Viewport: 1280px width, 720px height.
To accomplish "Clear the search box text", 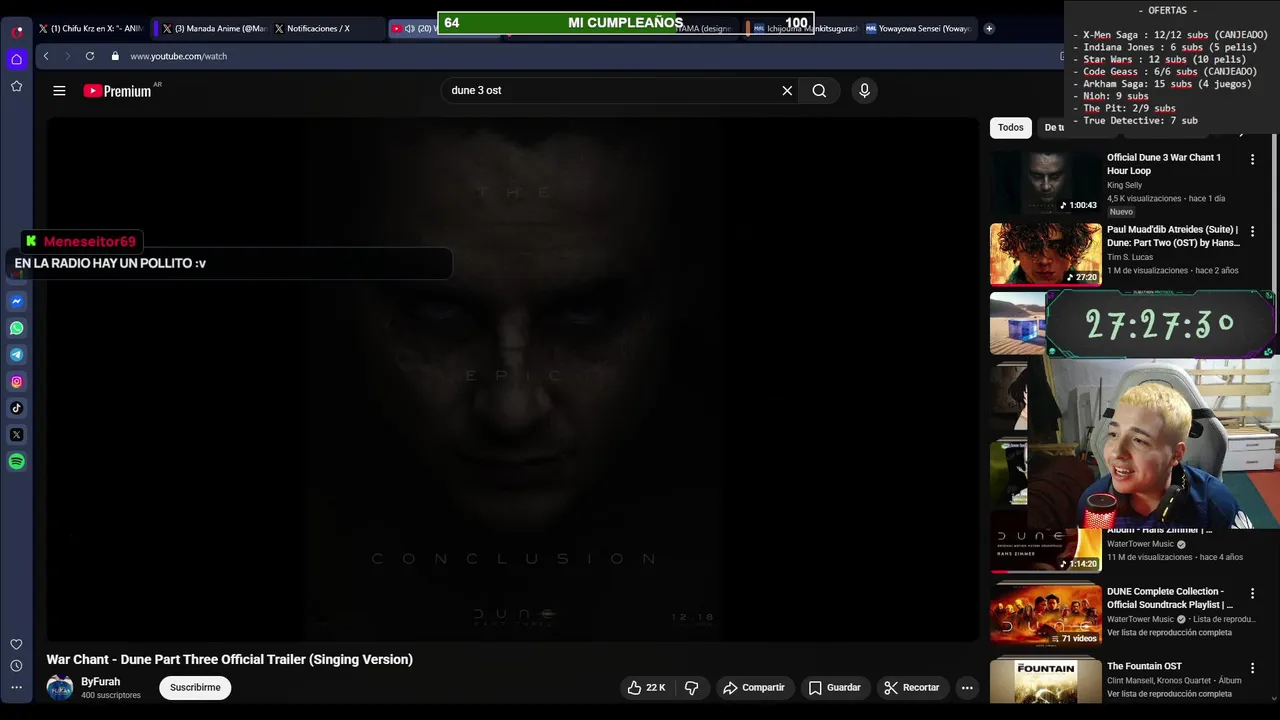I will [x=787, y=90].
